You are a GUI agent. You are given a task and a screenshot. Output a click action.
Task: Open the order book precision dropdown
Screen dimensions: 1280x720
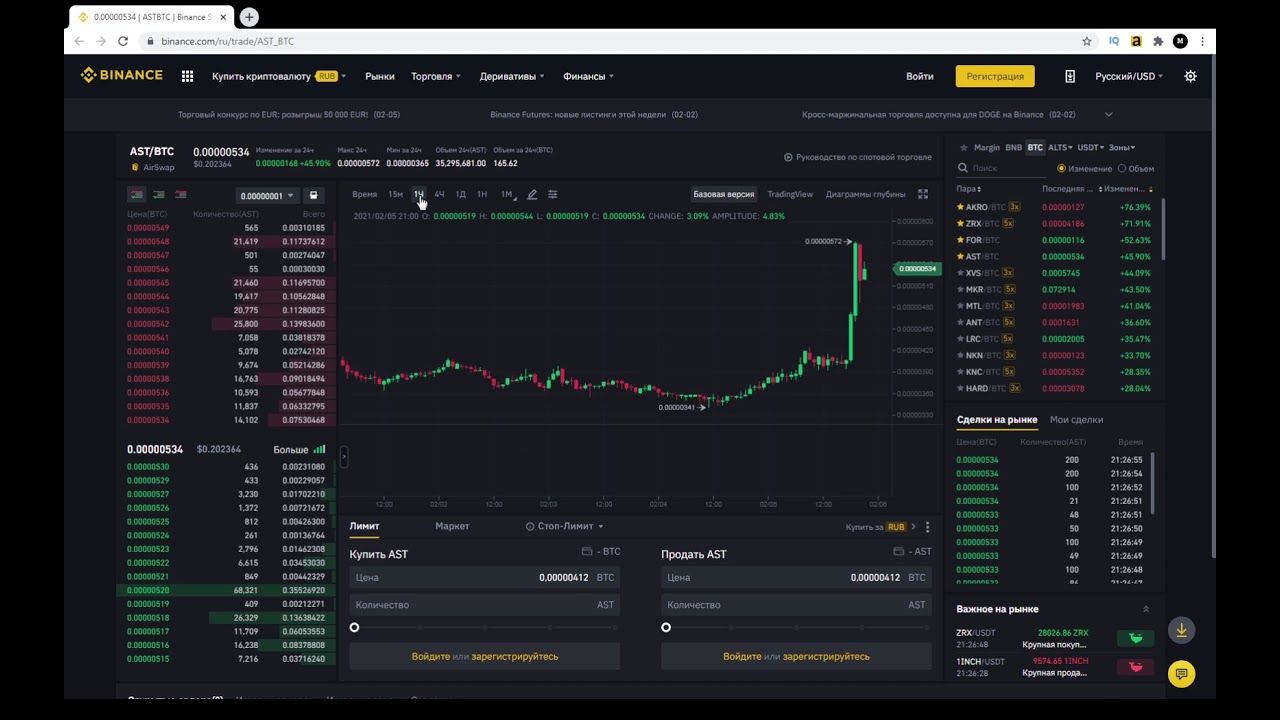coord(267,196)
